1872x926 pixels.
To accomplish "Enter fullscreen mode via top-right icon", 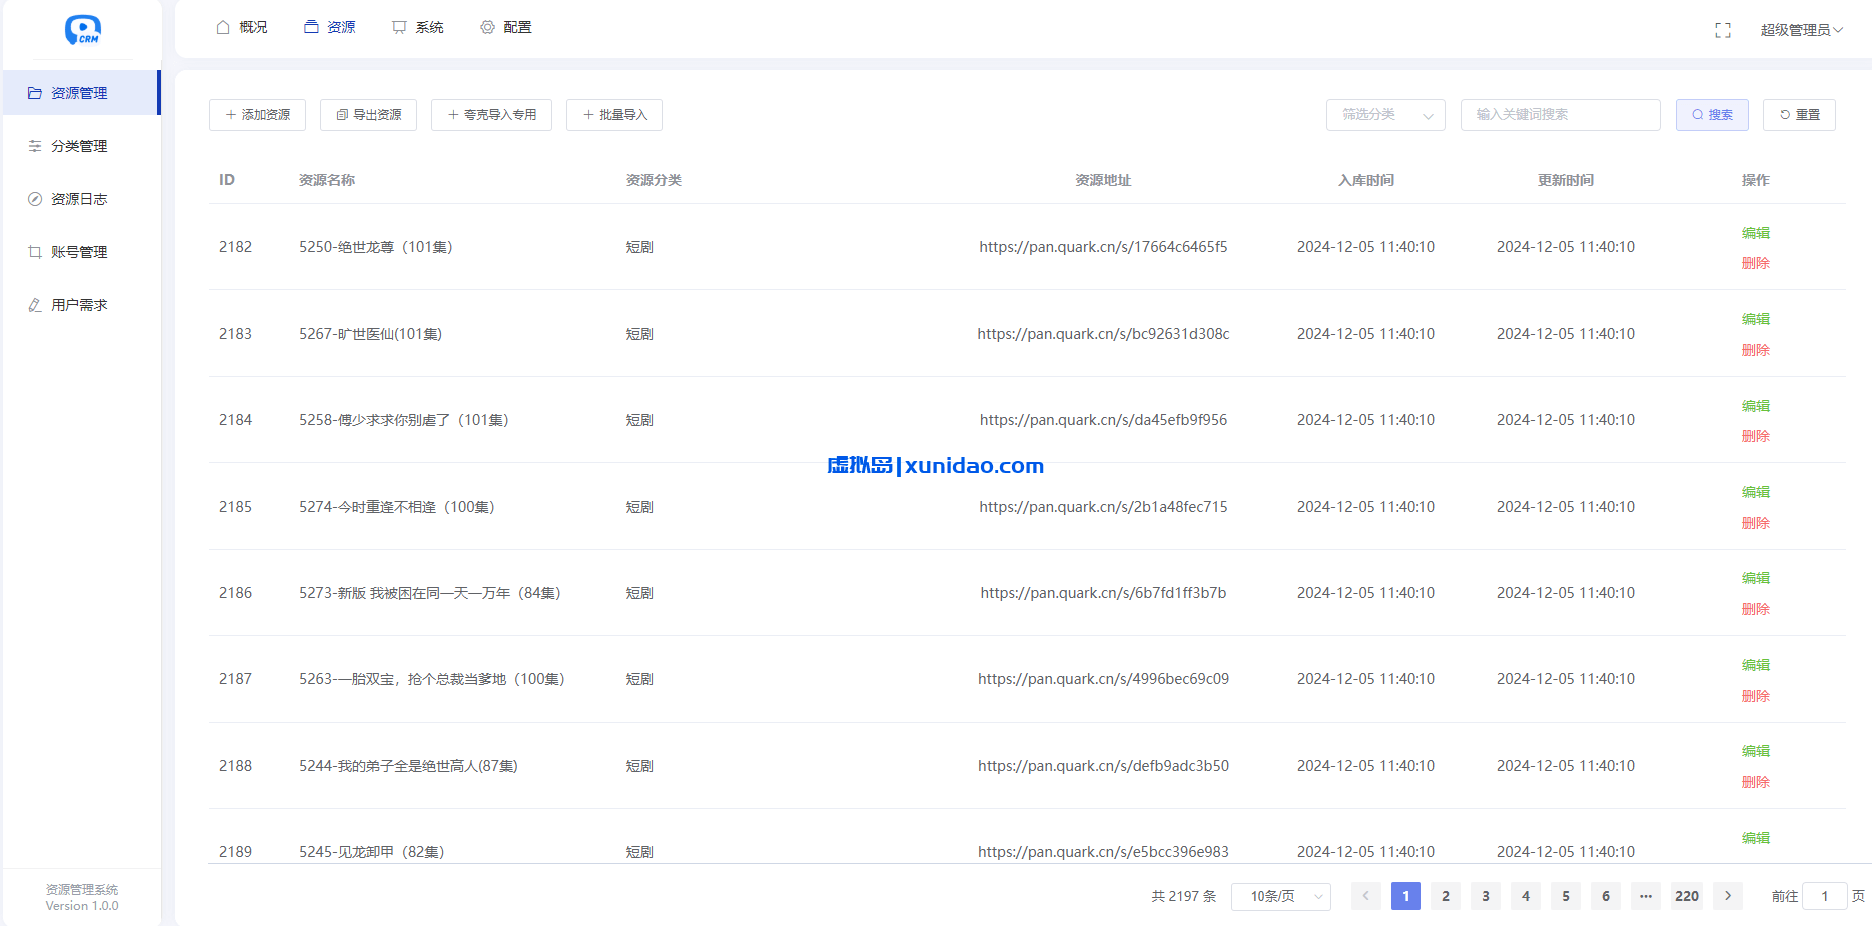I will 1723,29.
